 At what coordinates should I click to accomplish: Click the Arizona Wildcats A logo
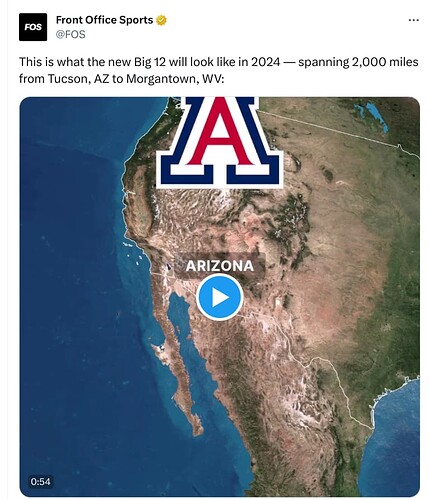coord(220,141)
